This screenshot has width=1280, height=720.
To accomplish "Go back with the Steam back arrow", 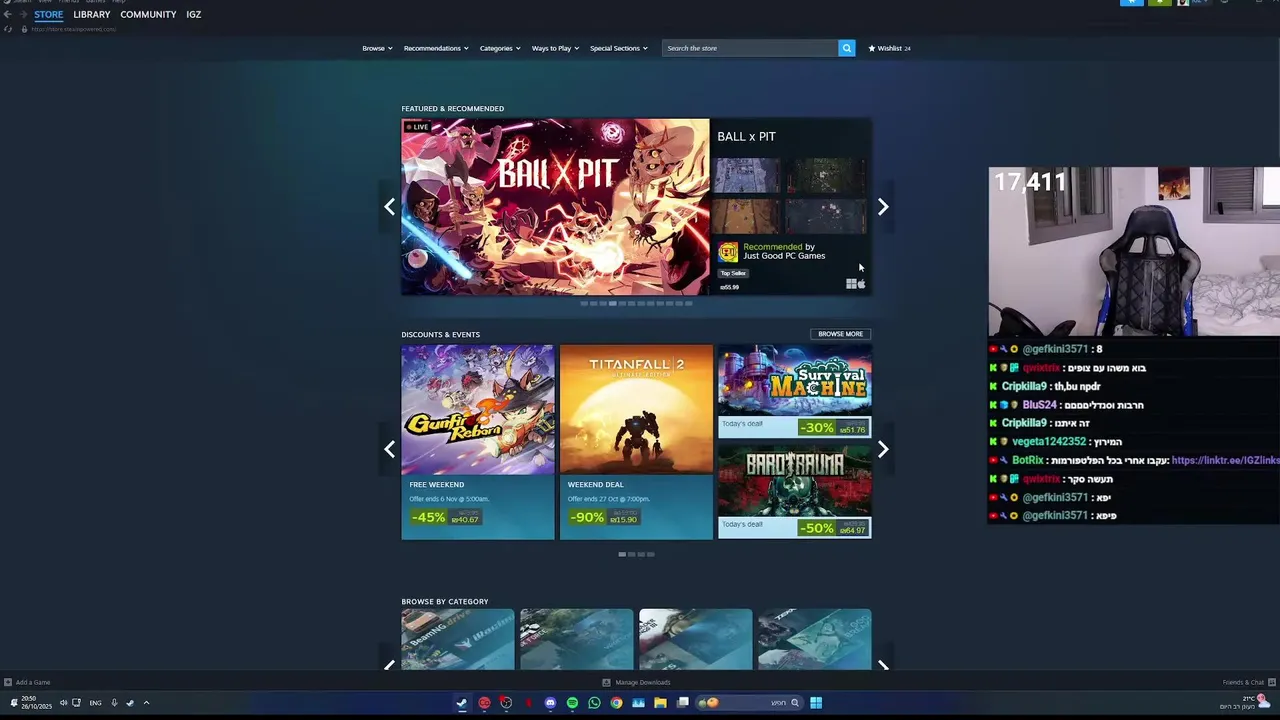I will 7,14.
